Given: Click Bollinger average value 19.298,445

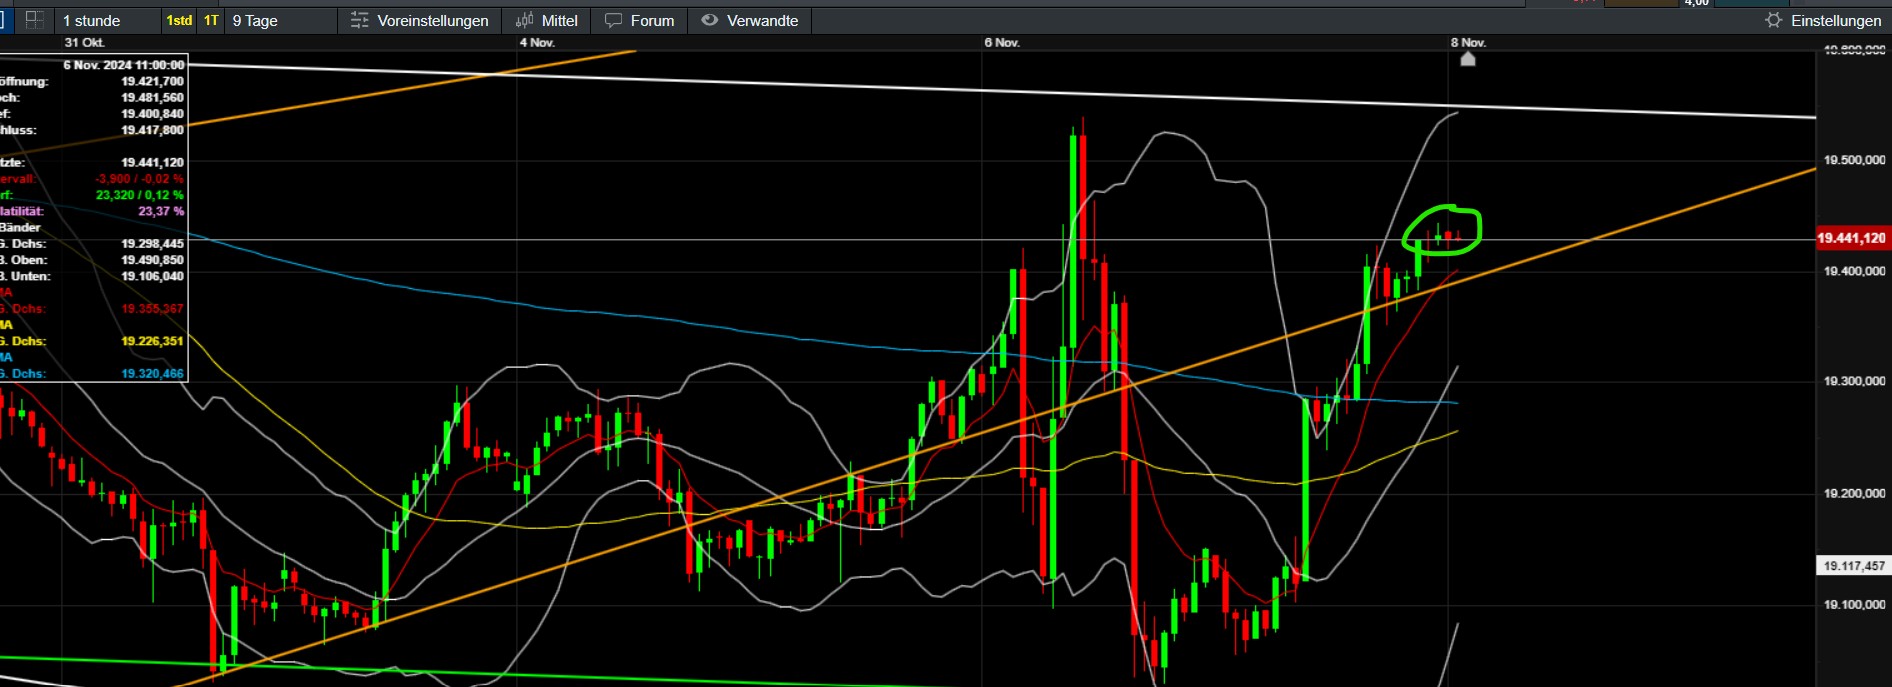Looking at the screenshot, I should tap(153, 244).
